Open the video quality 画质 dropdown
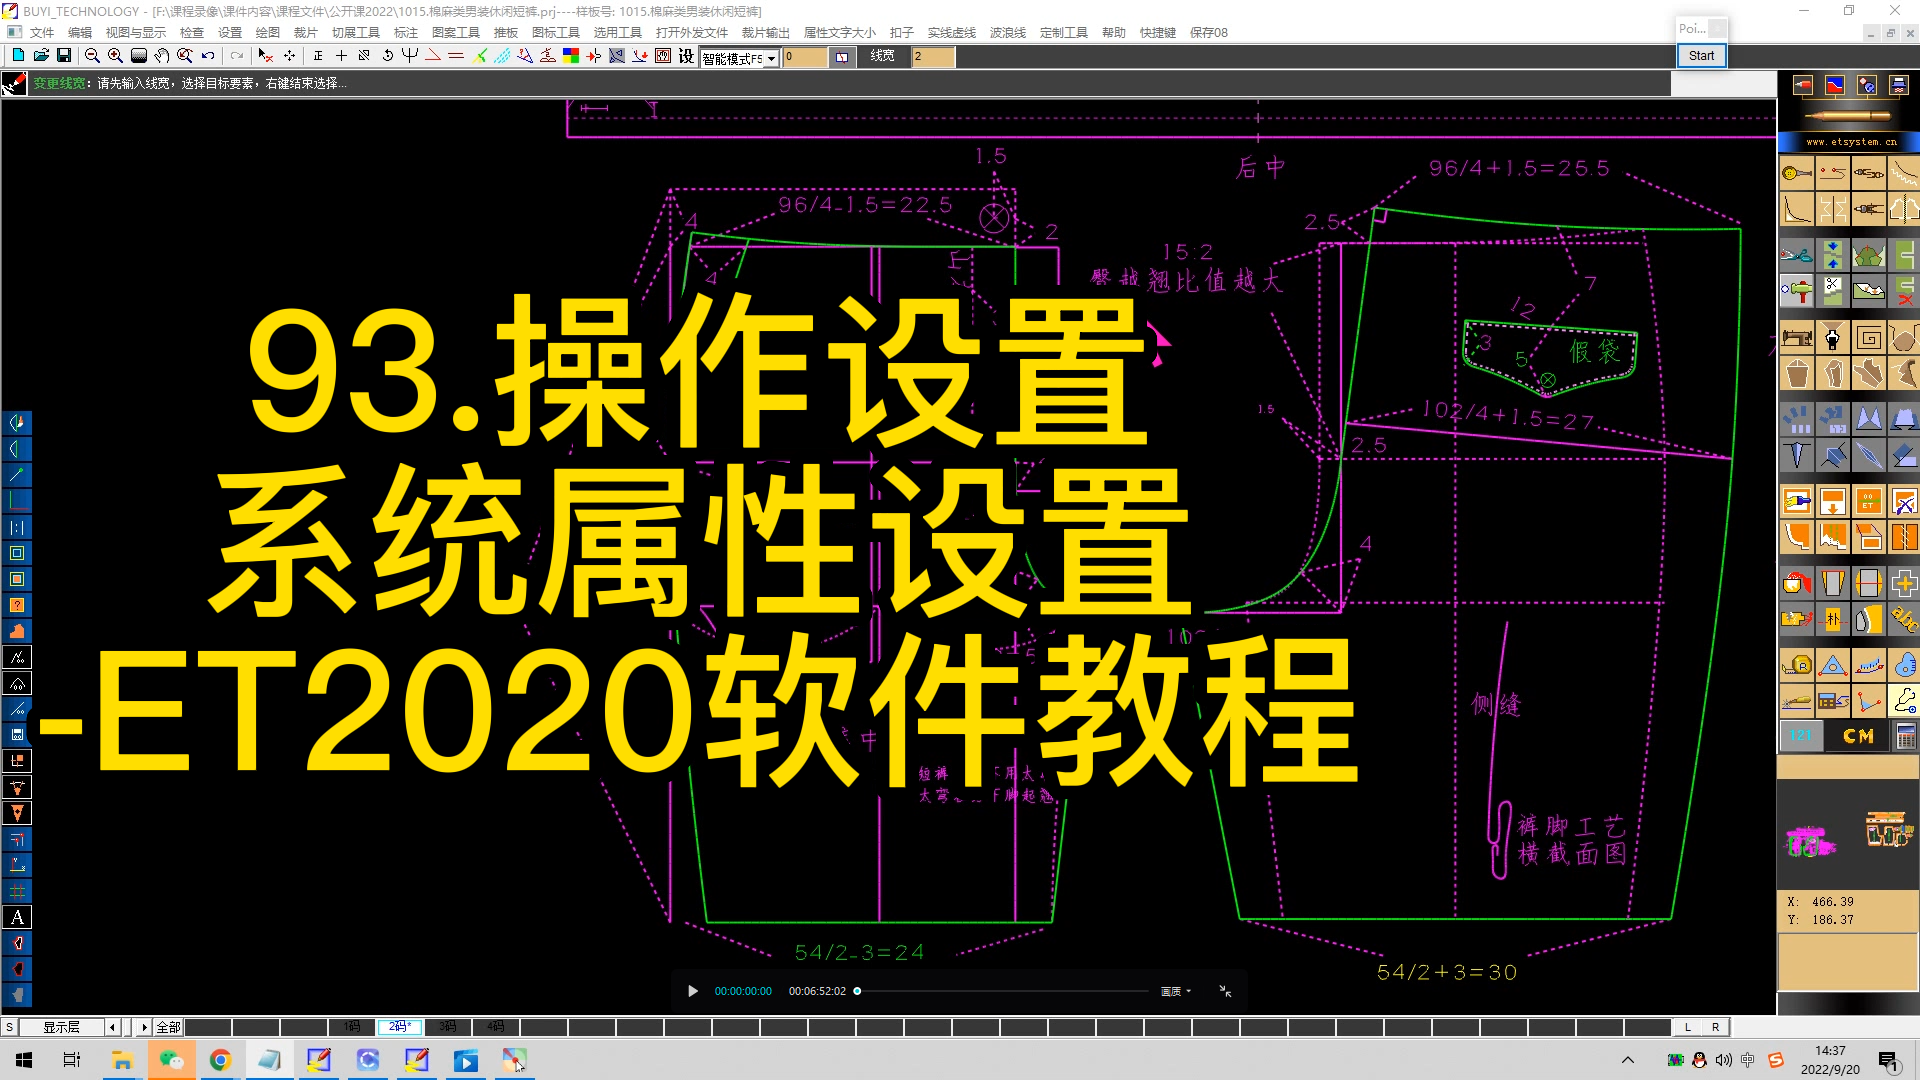1920x1080 pixels. 1176,991
